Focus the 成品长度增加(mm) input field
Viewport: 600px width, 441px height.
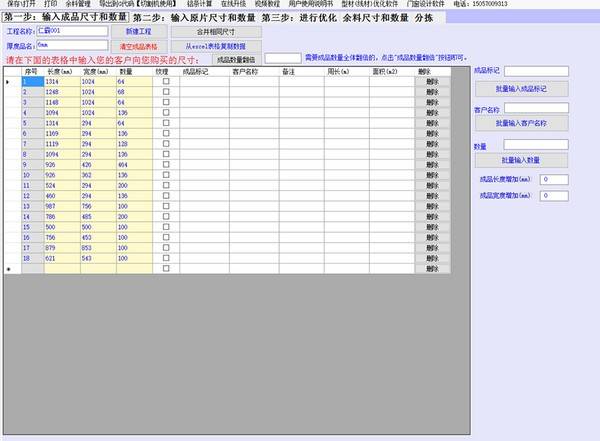(553, 179)
